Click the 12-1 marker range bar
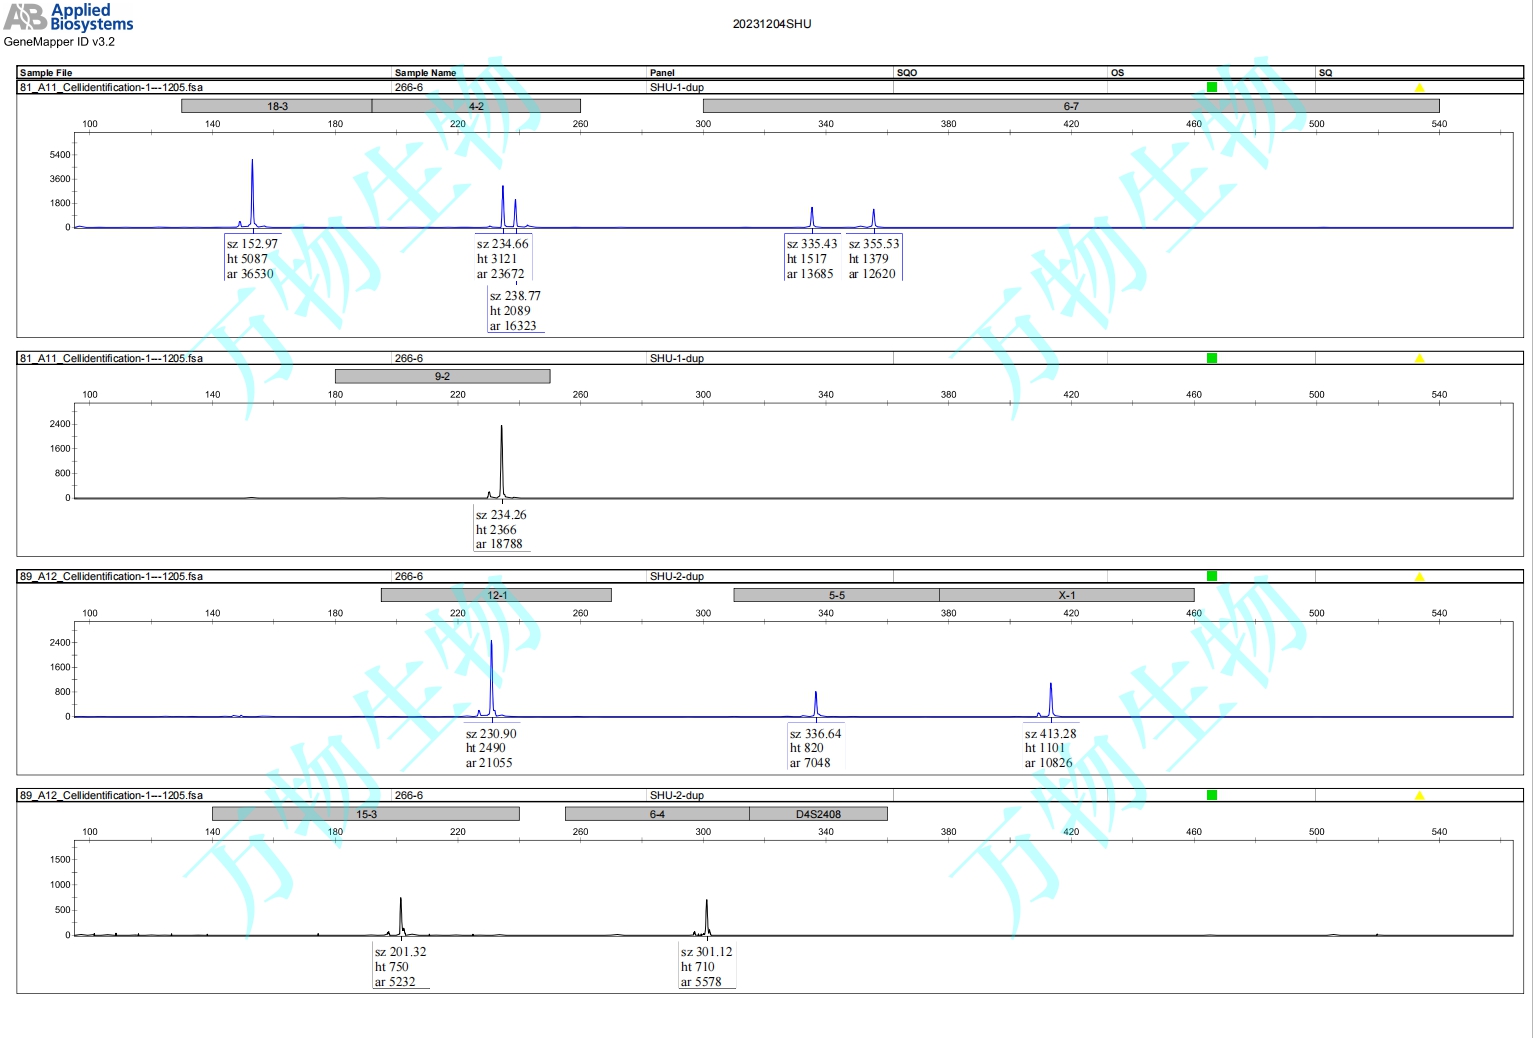The width and height of the screenshot is (1533, 1038). pos(496,595)
